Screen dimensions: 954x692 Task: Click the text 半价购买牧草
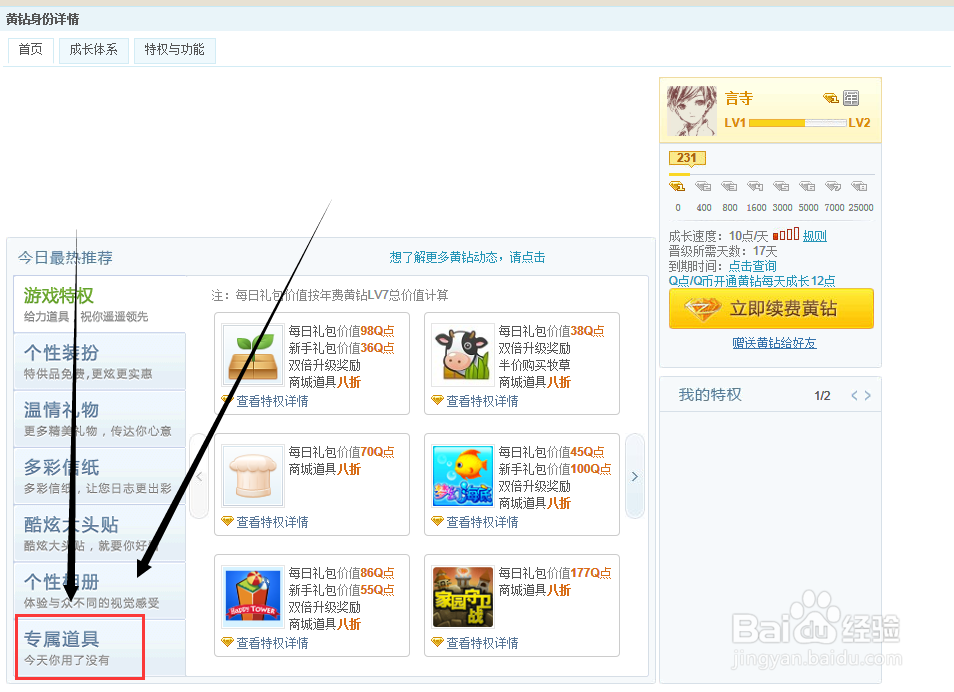(x=534, y=365)
